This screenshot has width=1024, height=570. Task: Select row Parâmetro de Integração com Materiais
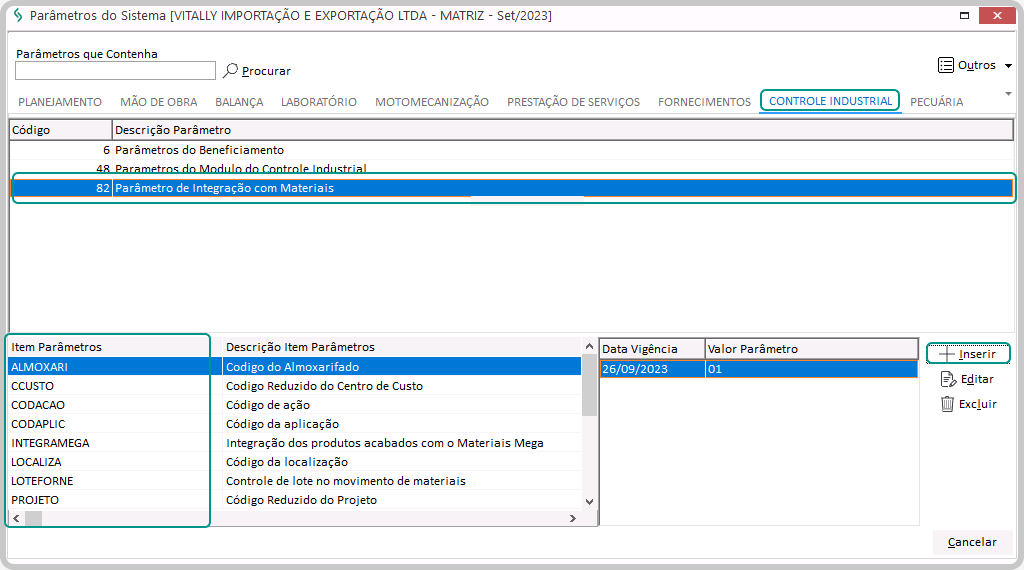(511, 188)
